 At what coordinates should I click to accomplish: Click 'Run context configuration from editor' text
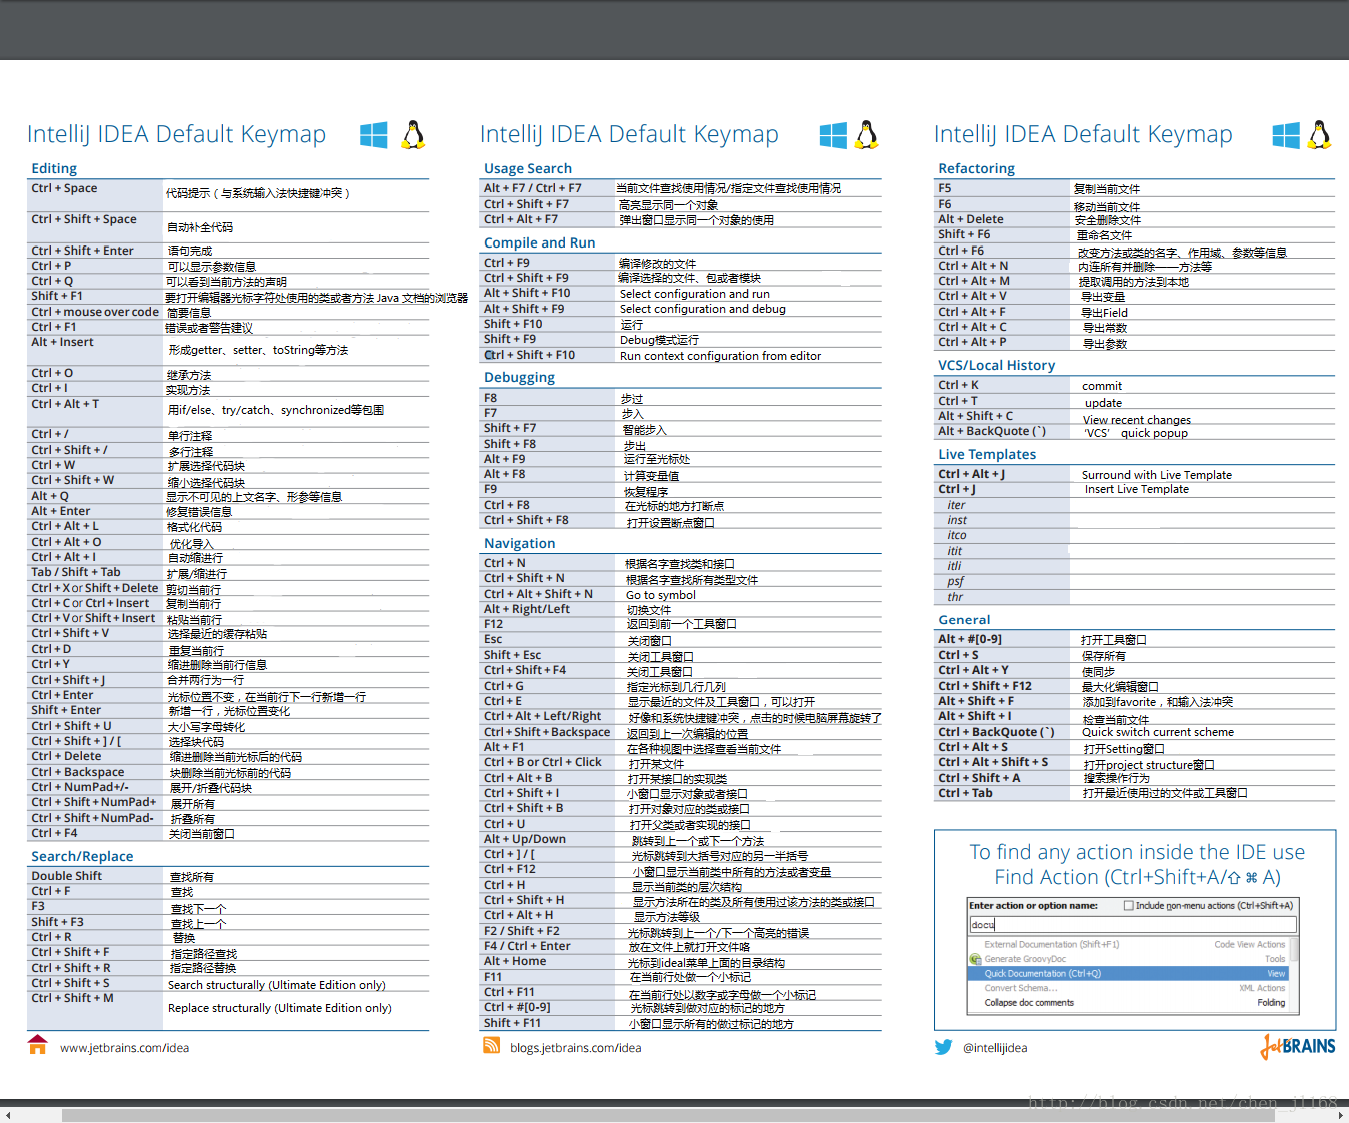tap(720, 356)
